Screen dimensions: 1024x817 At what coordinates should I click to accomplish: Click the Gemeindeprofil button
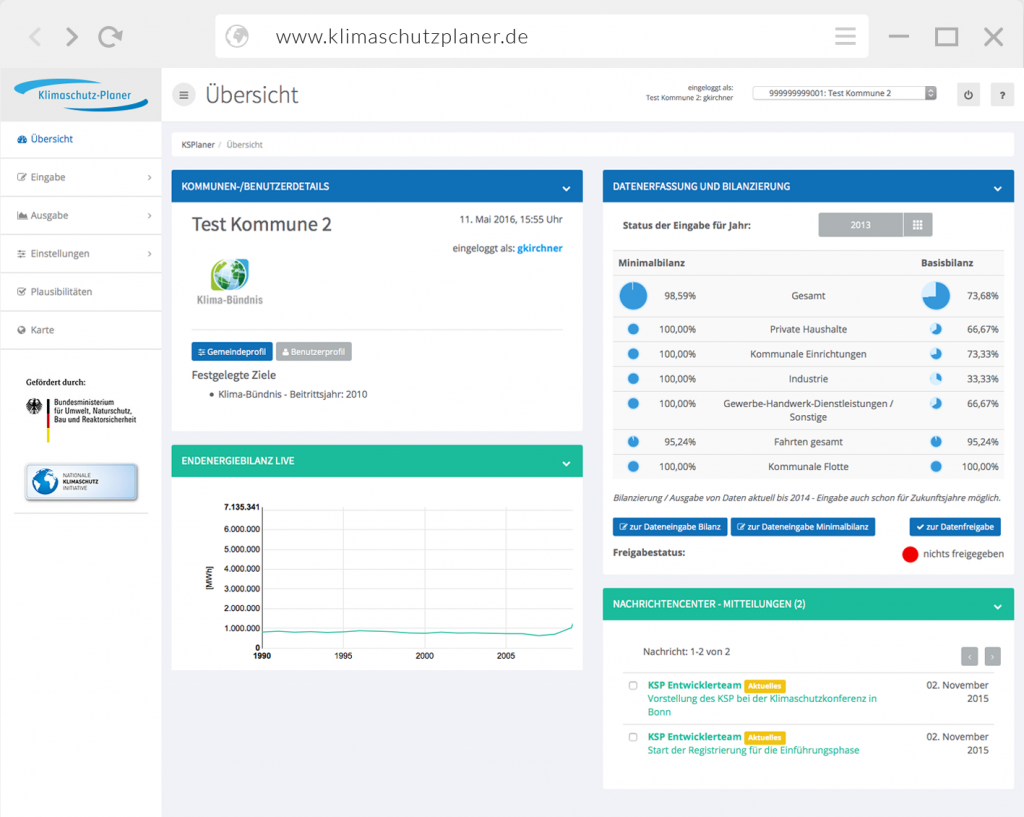(232, 352)
